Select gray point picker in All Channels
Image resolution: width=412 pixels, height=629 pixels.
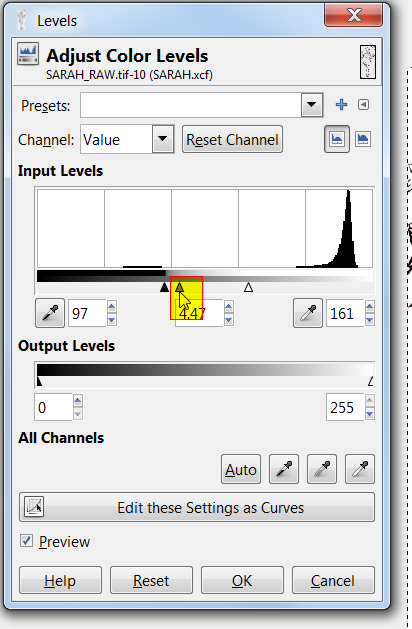322,469
